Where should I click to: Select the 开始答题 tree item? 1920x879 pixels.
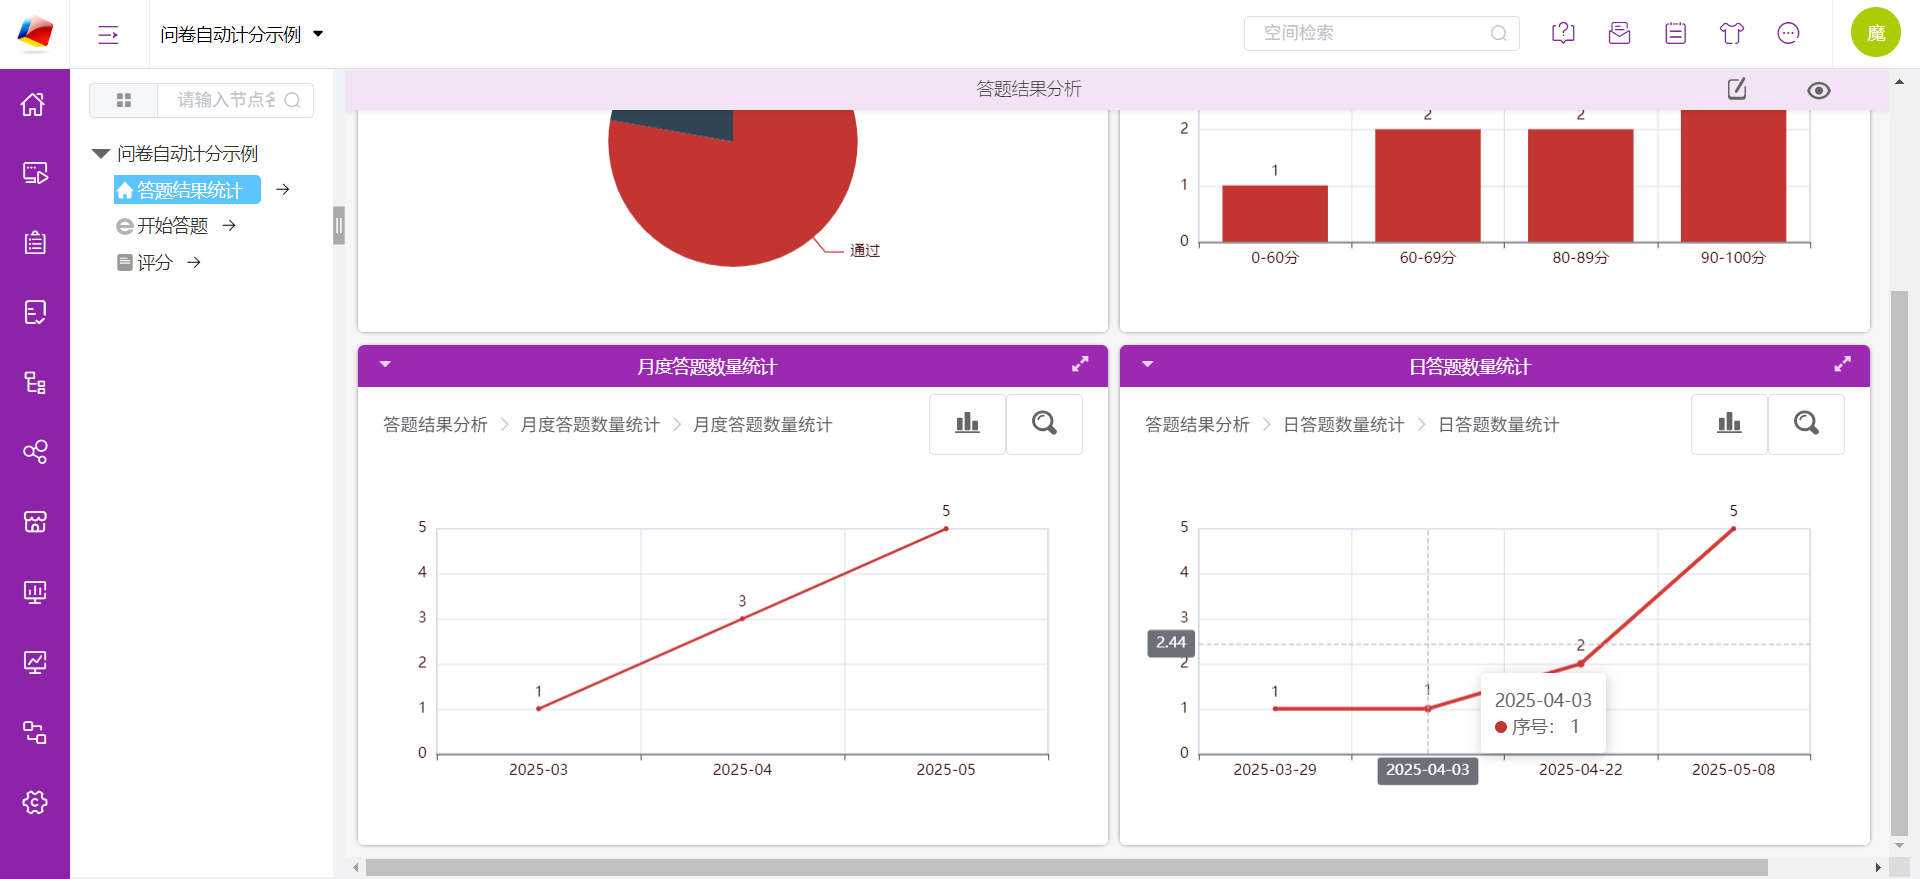163,226
